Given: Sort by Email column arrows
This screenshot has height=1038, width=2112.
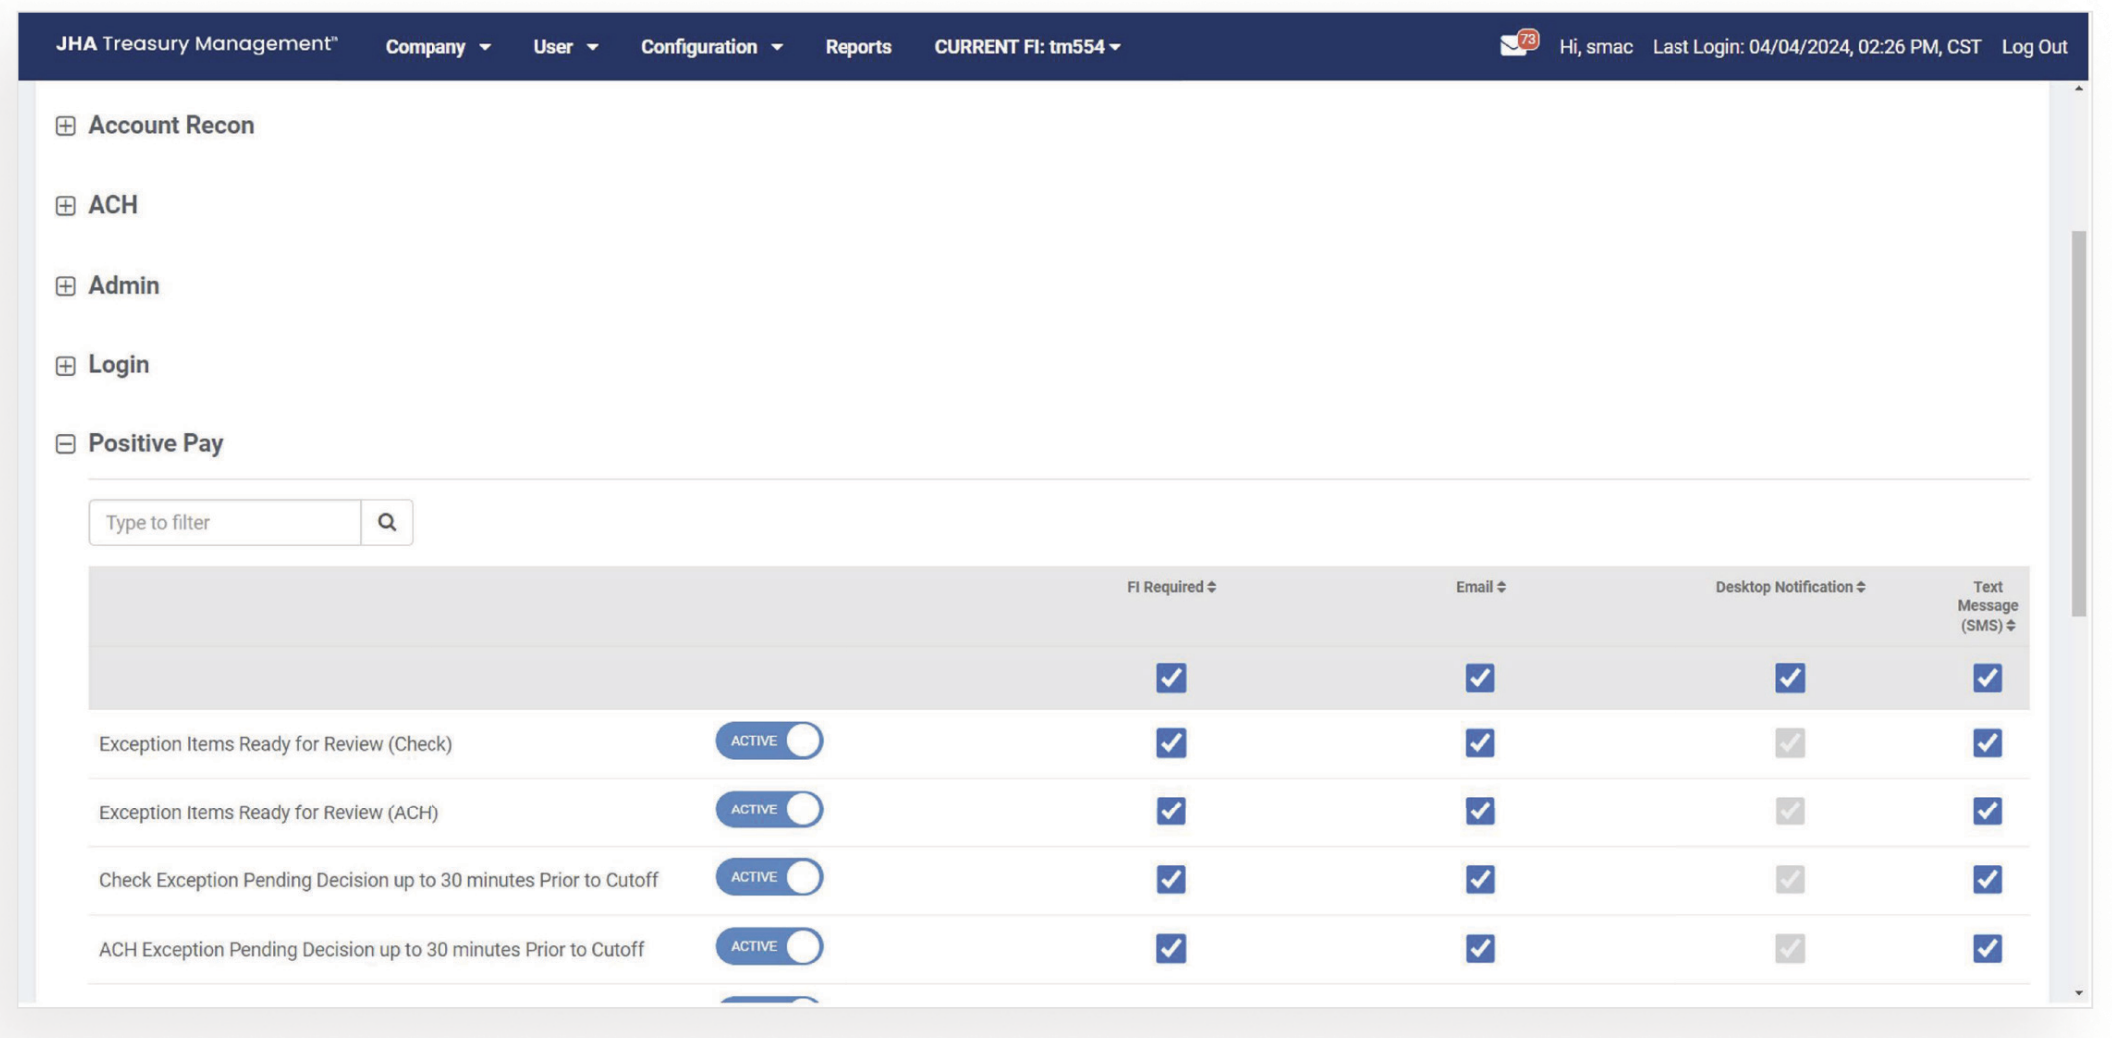Looking at the screenshot, I should coord(1501,587).
